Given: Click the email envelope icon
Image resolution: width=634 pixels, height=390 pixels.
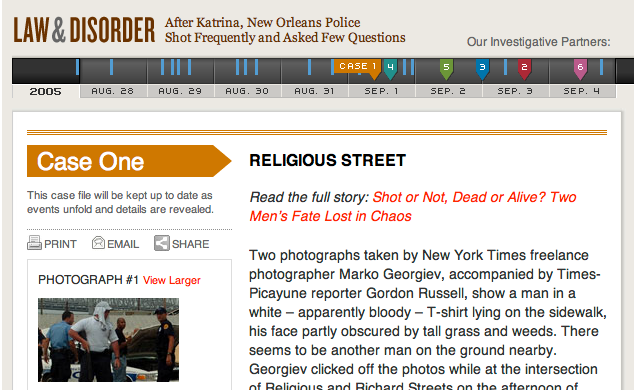Looking at the screenshot, I should point(98,242).
